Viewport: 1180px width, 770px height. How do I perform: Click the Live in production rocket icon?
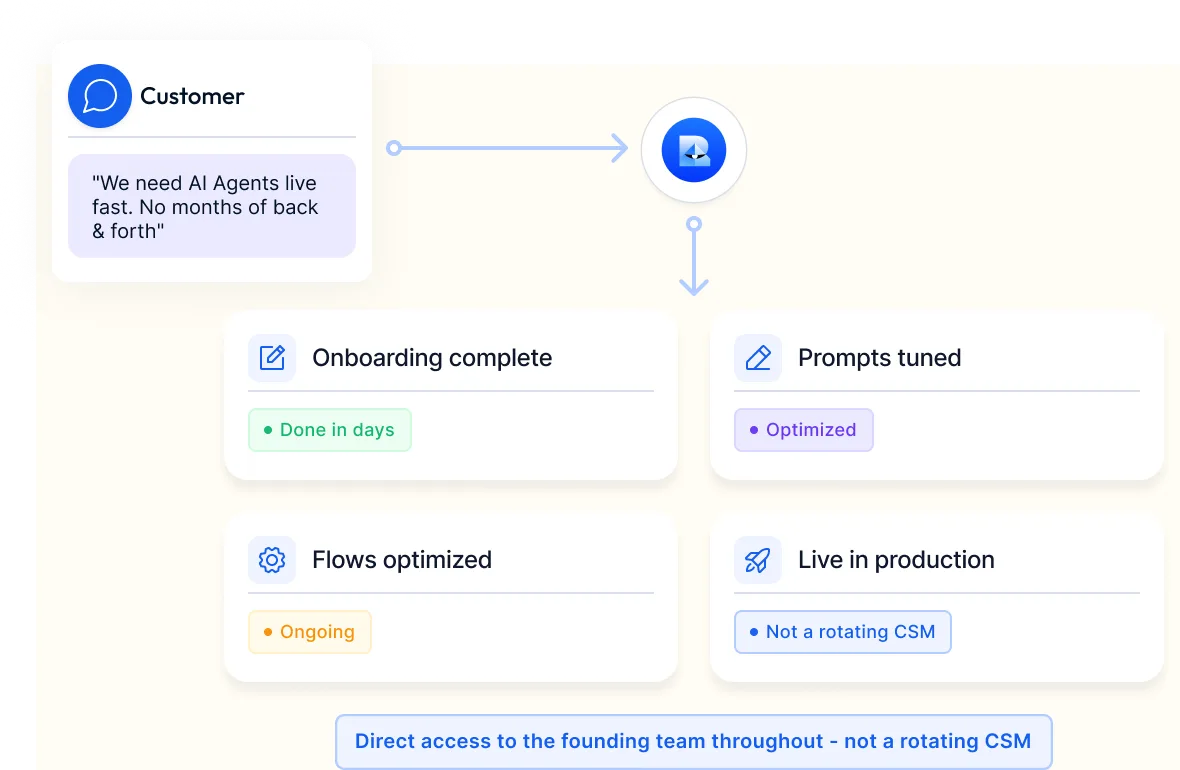click(758, 559)
